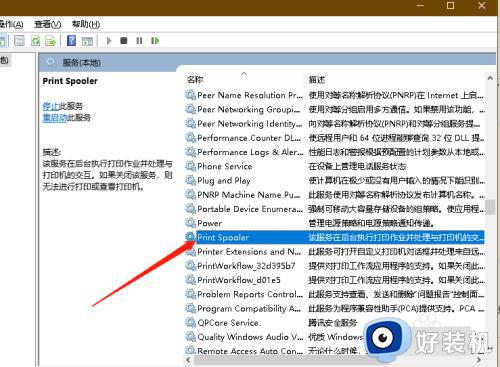Sort by the 描述 column header
500x367 pixels.
click(317, 80)
